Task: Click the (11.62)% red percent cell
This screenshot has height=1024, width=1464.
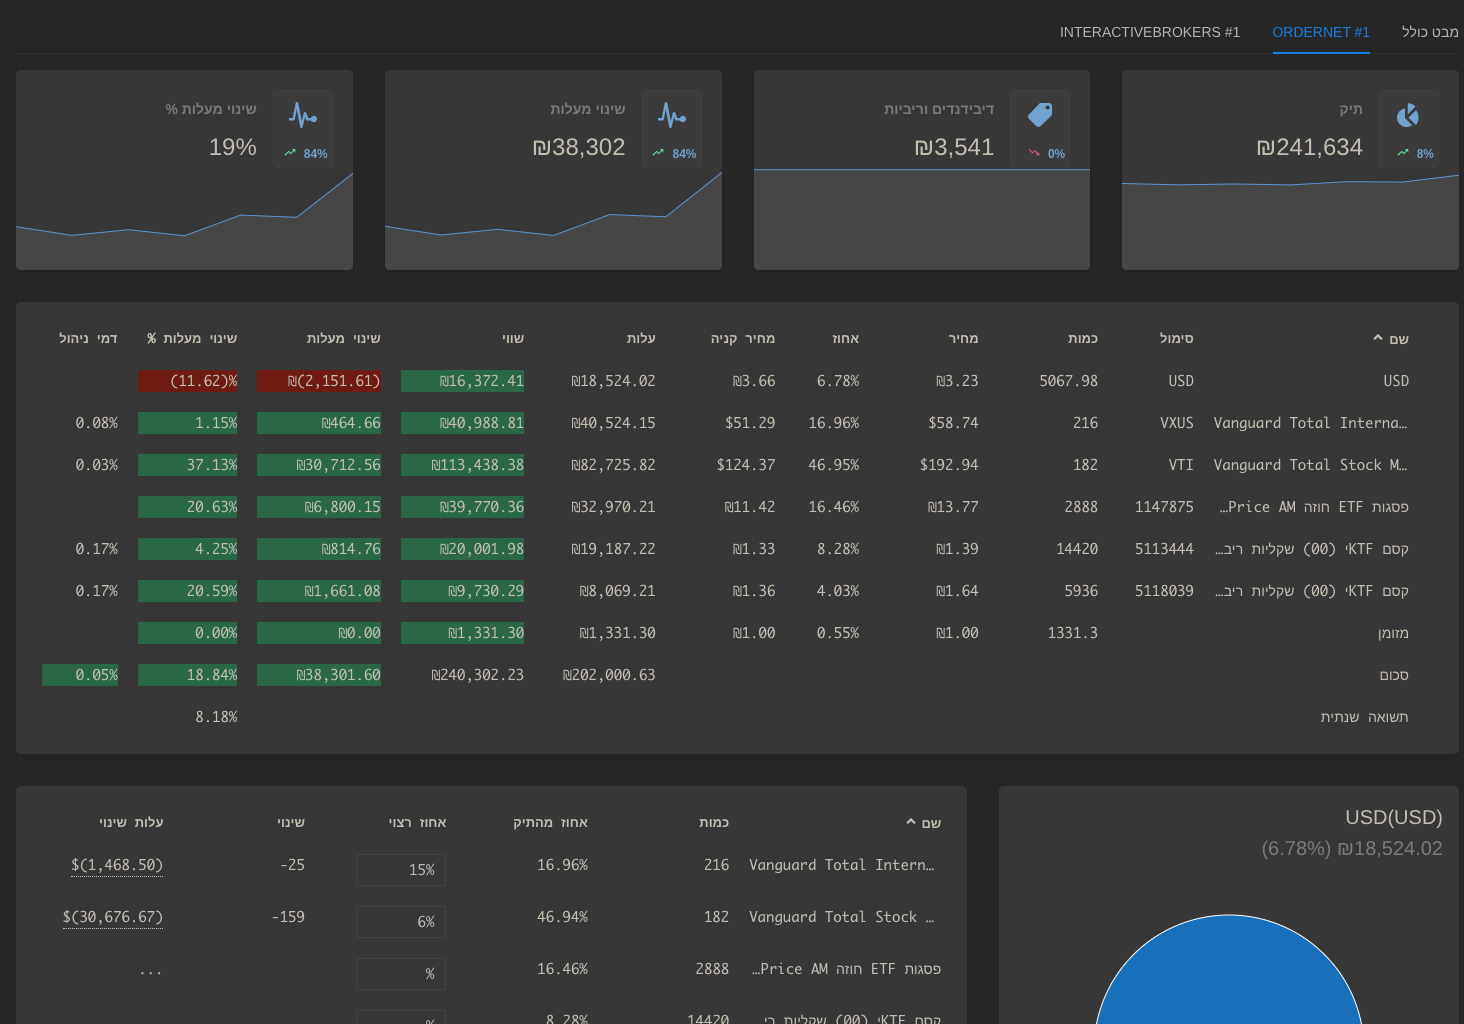Action: coord(188,381)
